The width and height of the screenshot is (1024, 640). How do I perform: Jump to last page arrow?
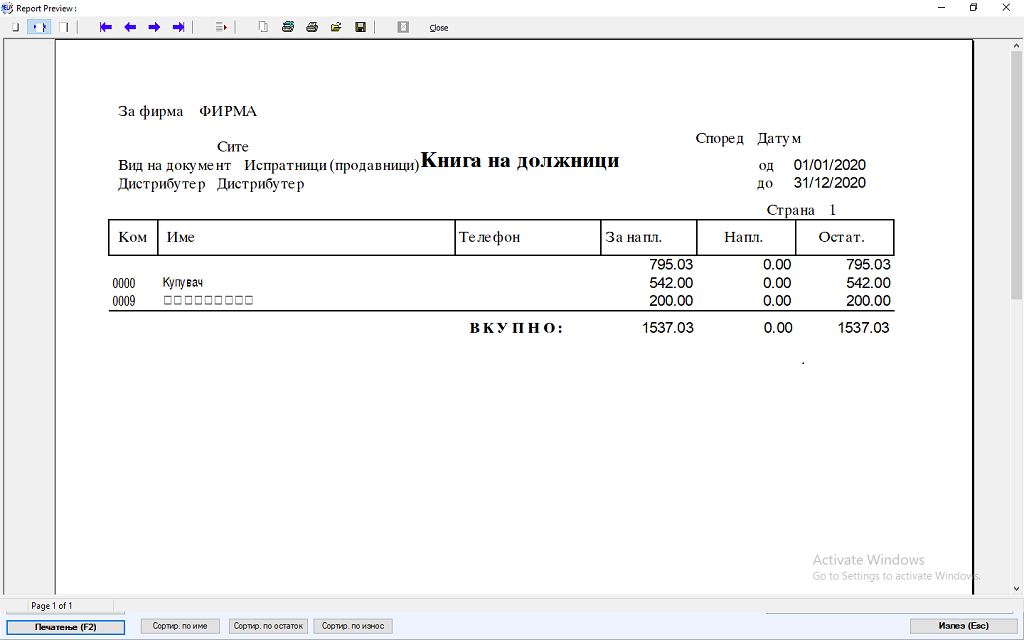[x=179, y=27]
